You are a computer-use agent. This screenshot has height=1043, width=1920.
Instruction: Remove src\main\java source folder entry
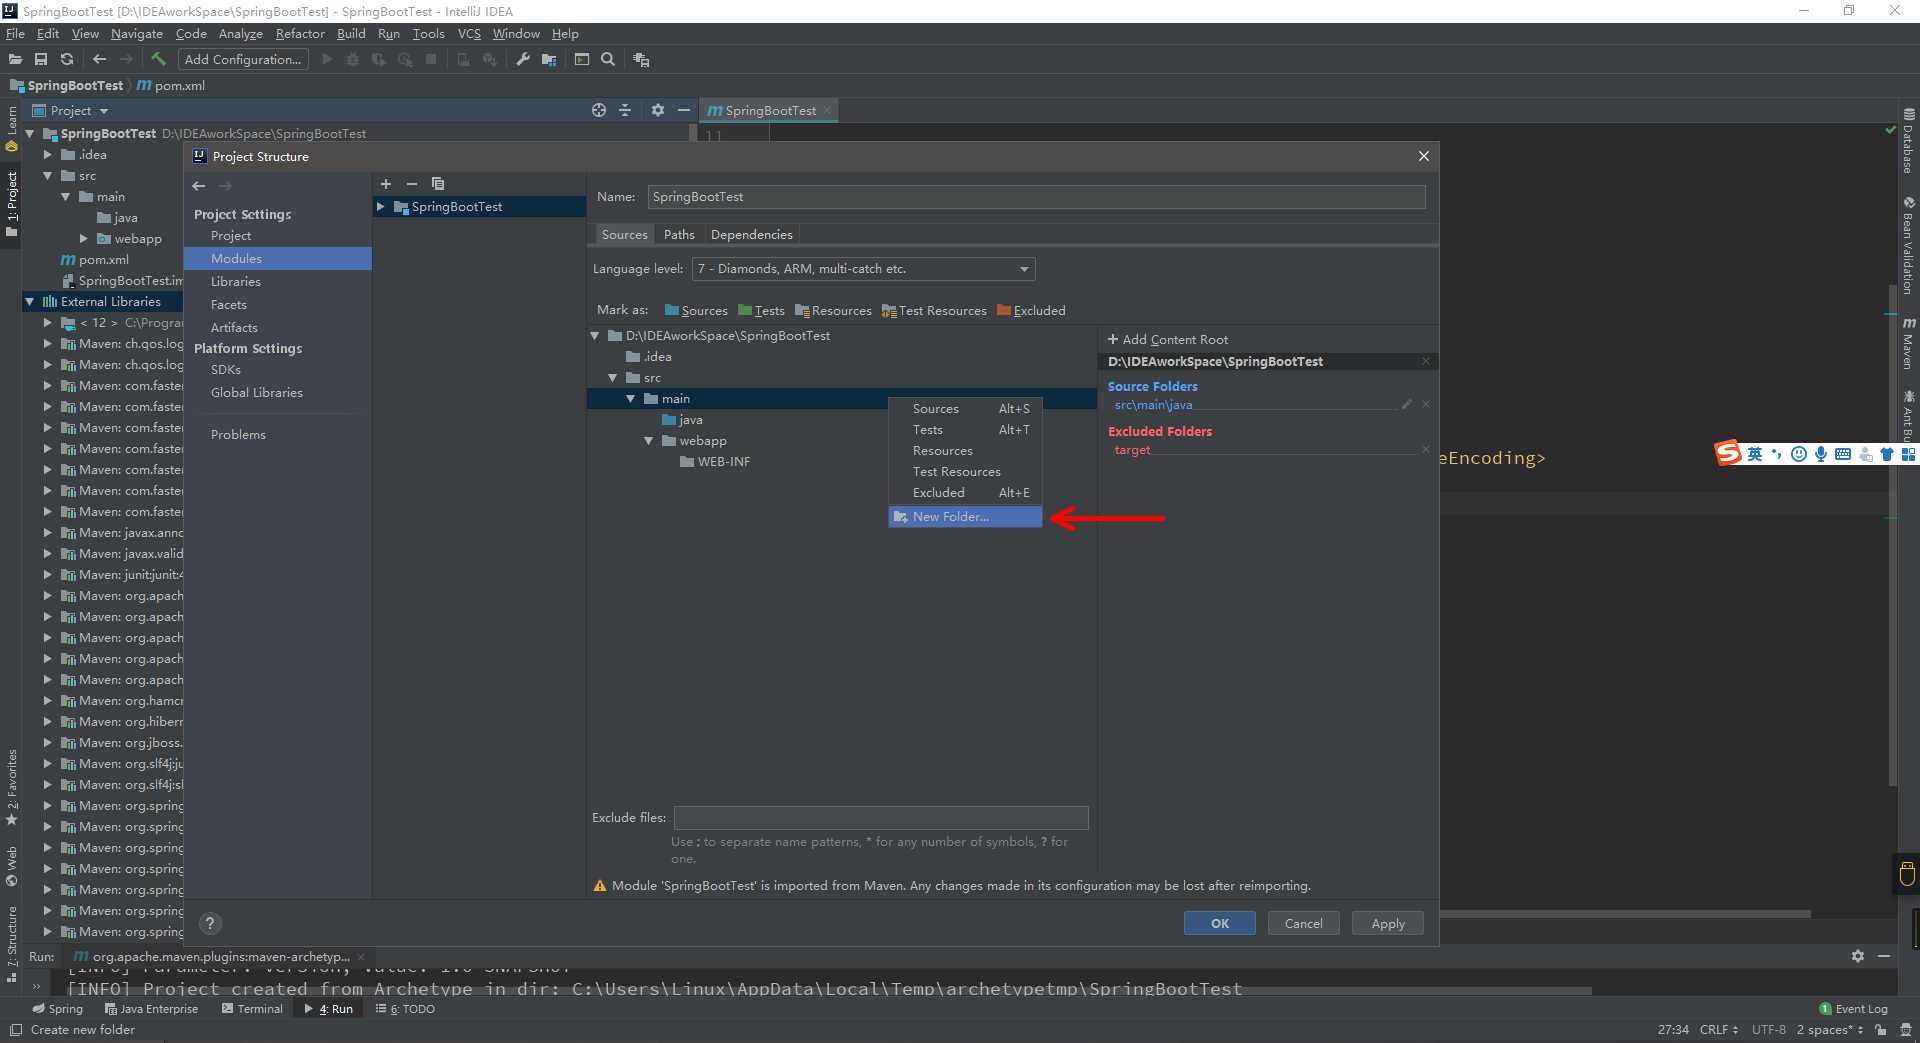click(x=1426, y=404)
